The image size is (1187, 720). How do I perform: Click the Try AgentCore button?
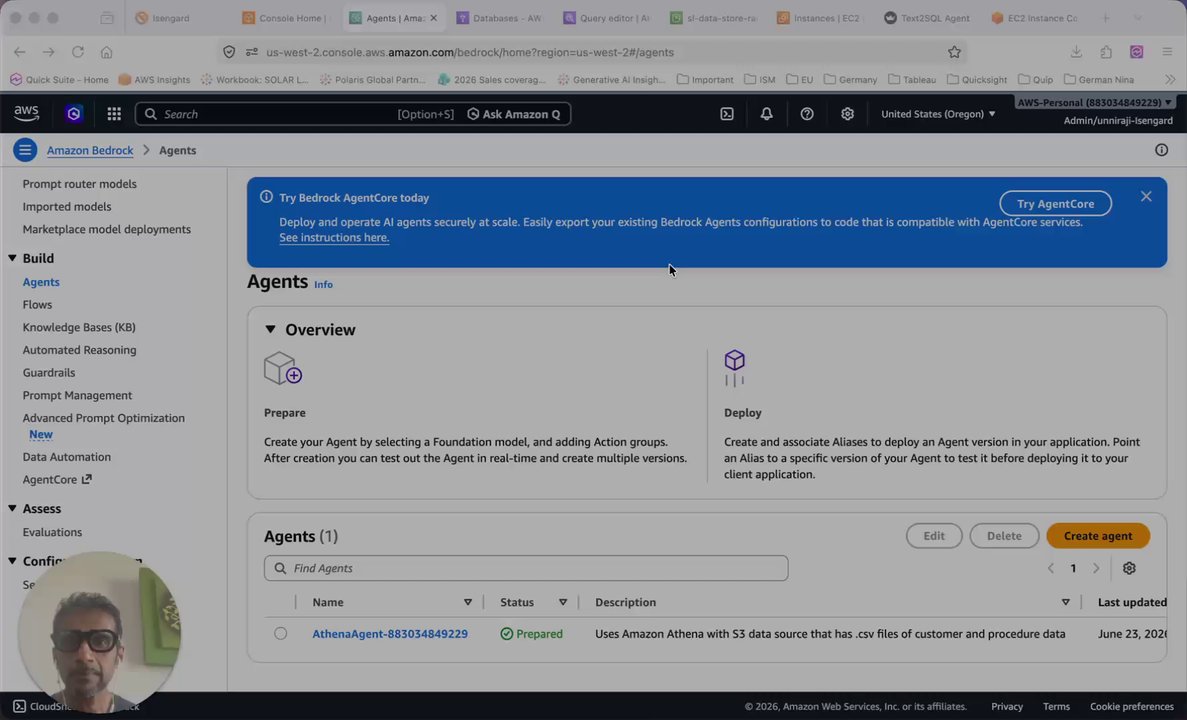click(1055, 204)
